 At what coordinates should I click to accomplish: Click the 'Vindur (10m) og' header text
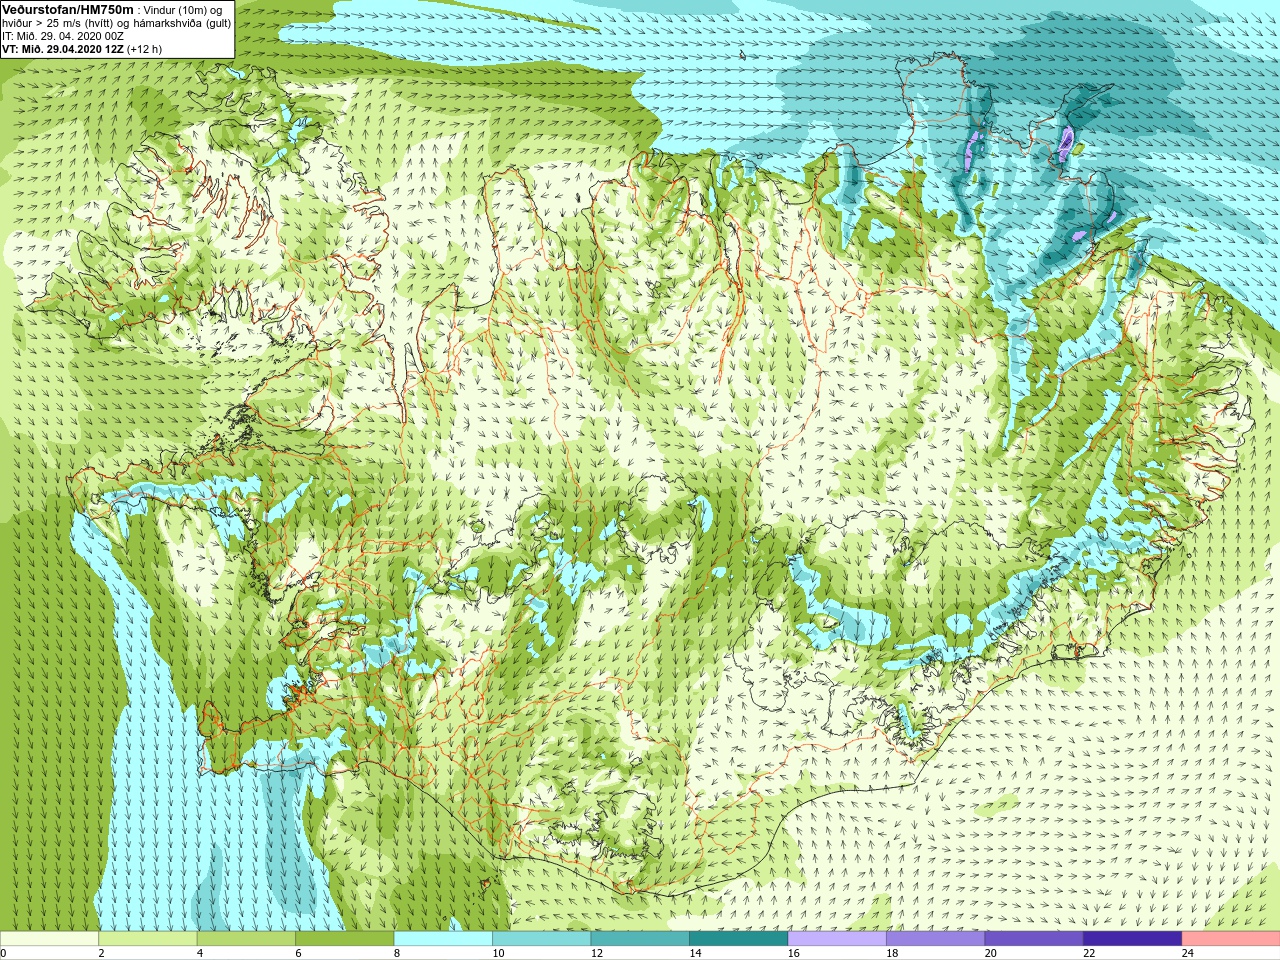[183, 10]
